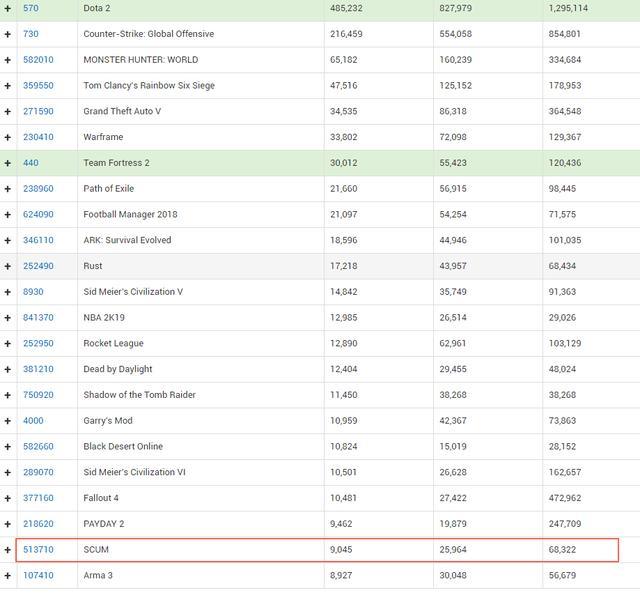Click plus icon beside Sid Meier's Civilization VI
Screen dimensions: 640x593
coord(7,473)
